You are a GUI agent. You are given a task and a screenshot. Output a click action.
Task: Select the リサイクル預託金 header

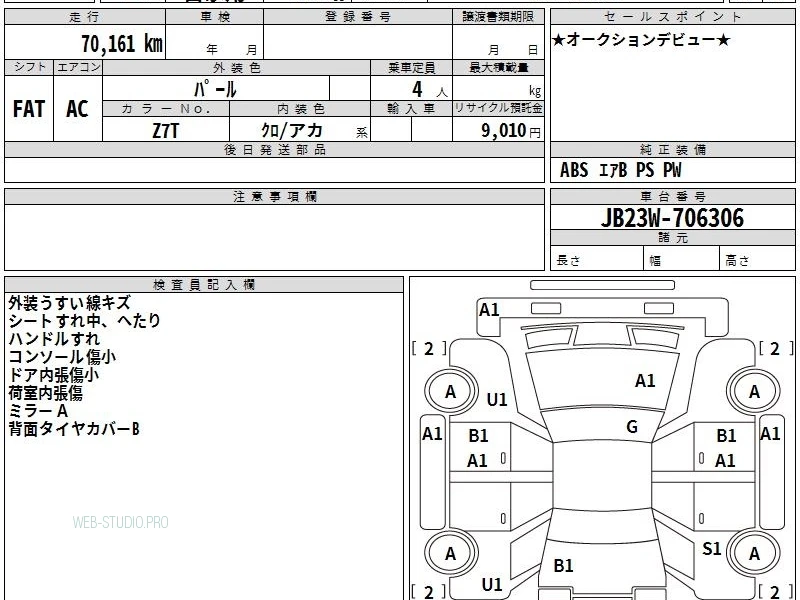coord(498,108)
